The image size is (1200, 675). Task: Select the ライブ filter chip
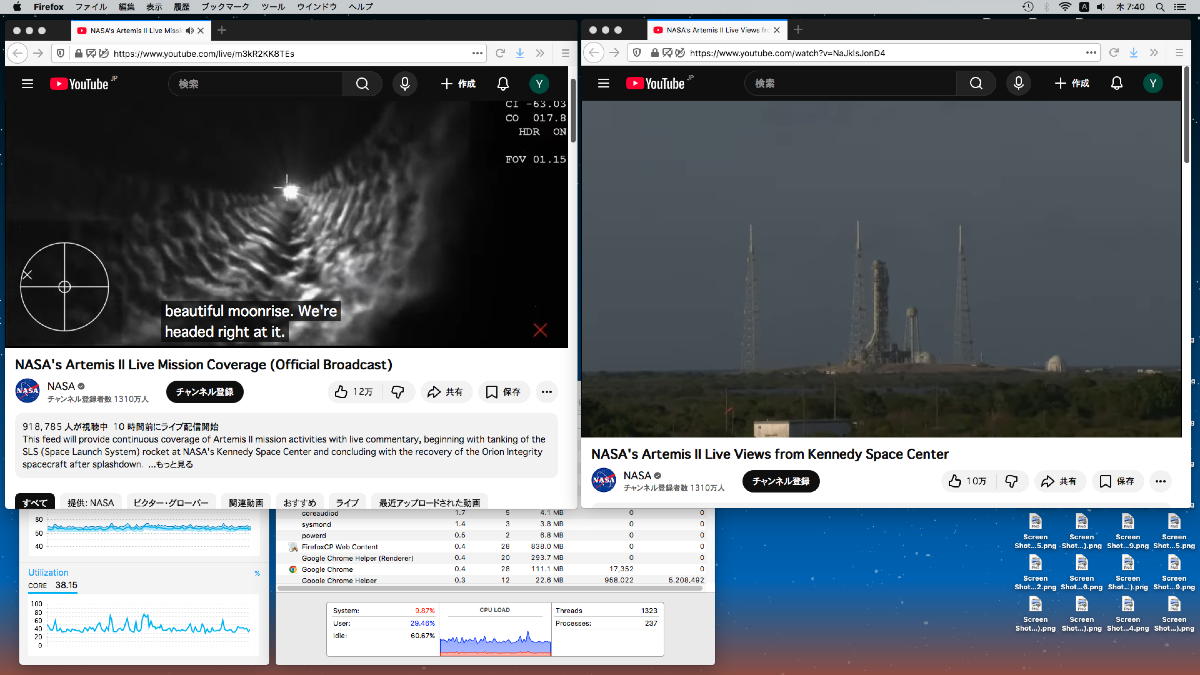347,502
